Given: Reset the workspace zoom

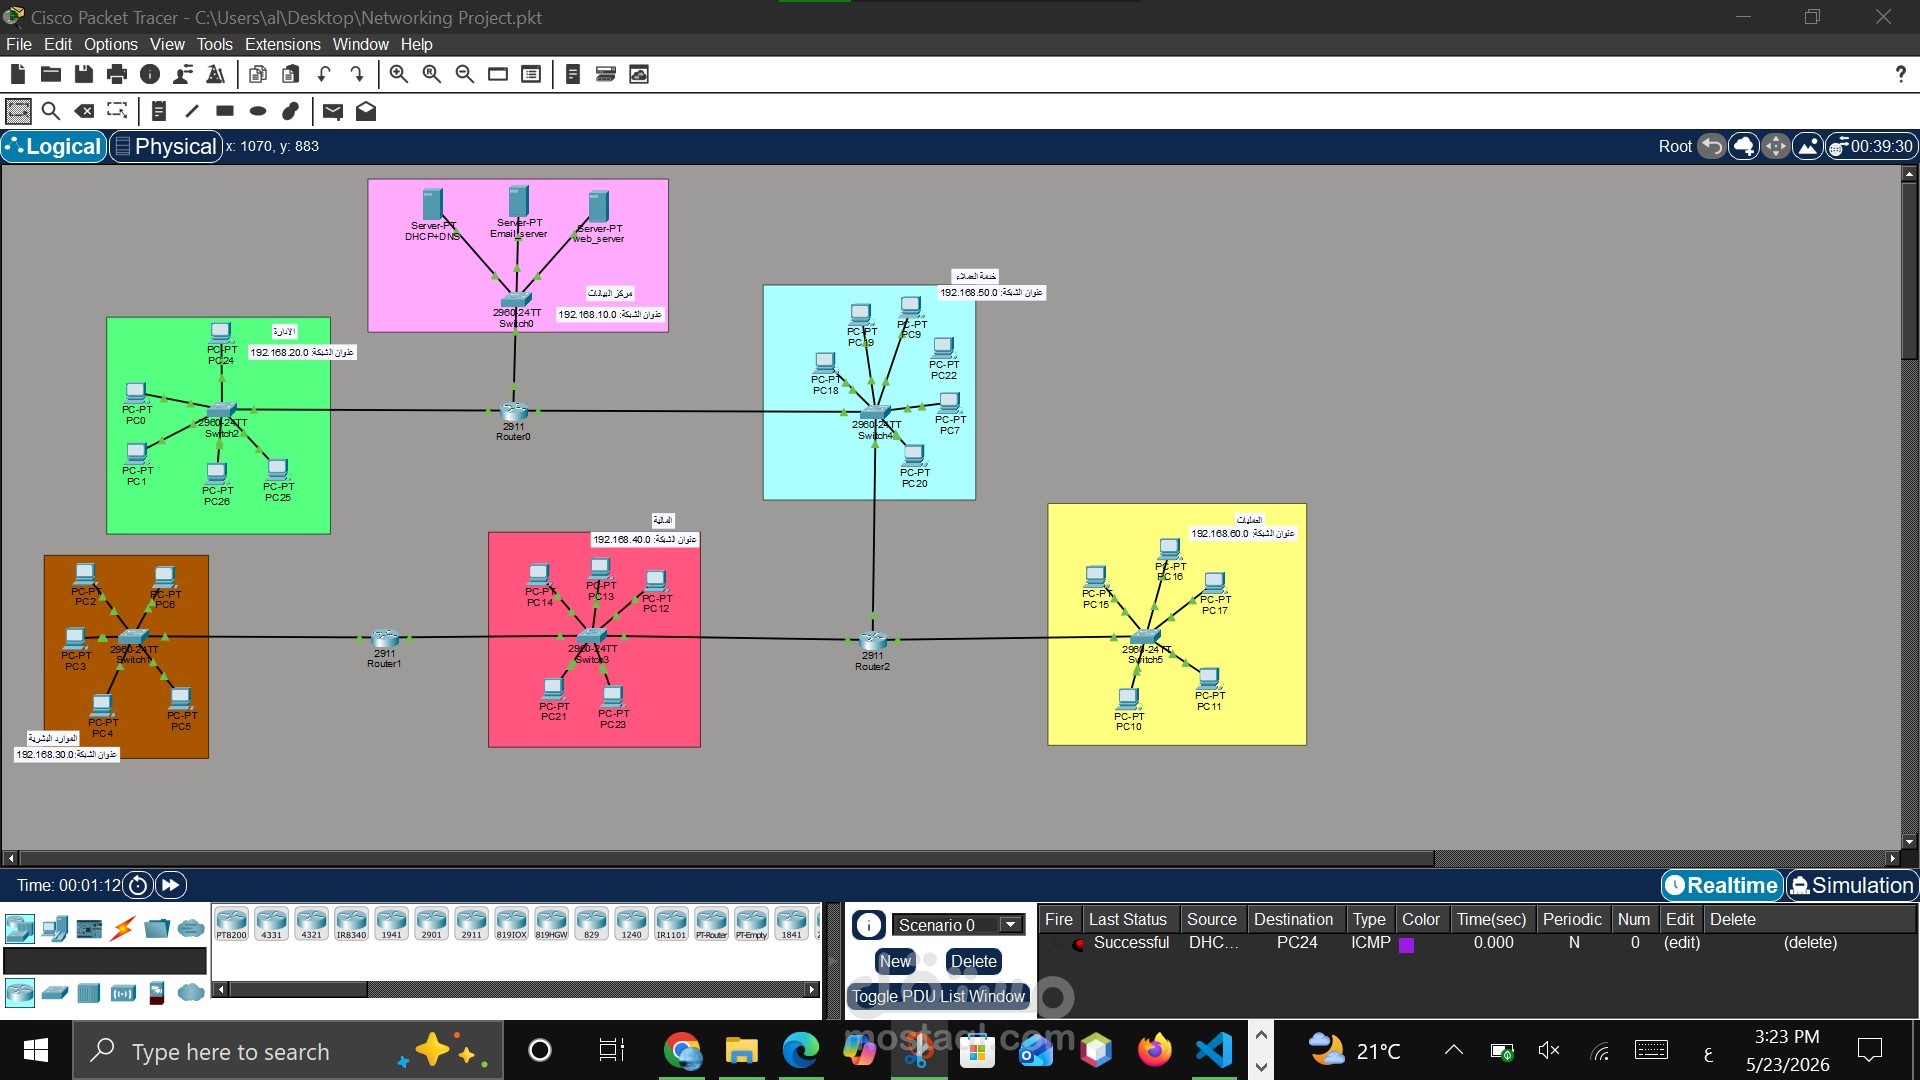Looking at the screenshot, I should [432, 74].
